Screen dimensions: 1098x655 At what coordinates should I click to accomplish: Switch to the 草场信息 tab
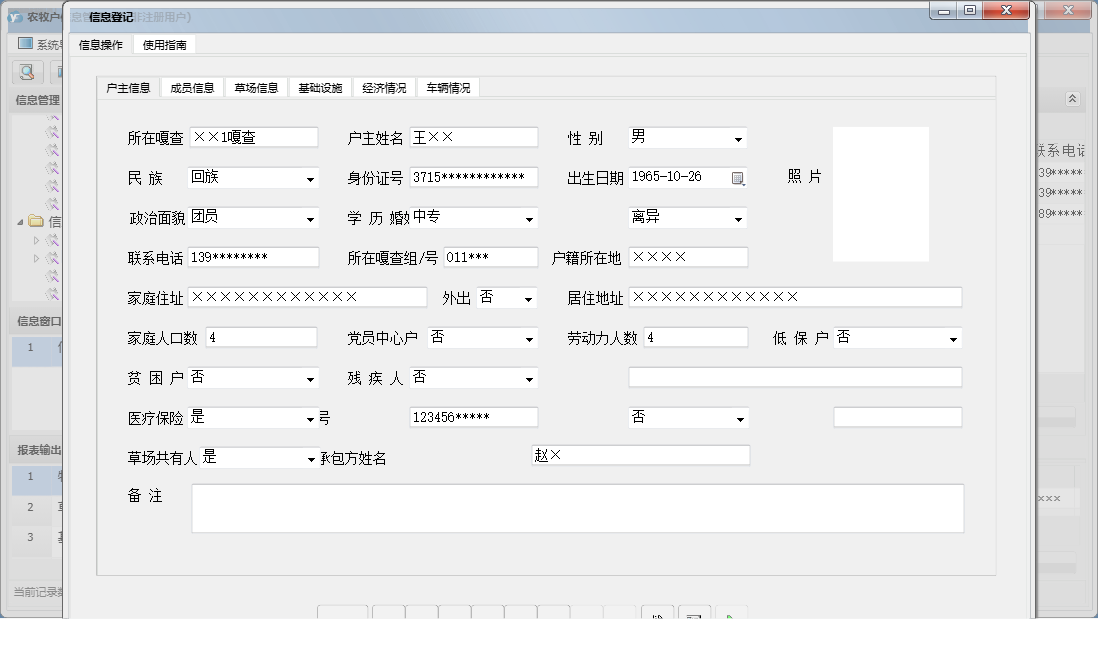click(x=257, y=87)
